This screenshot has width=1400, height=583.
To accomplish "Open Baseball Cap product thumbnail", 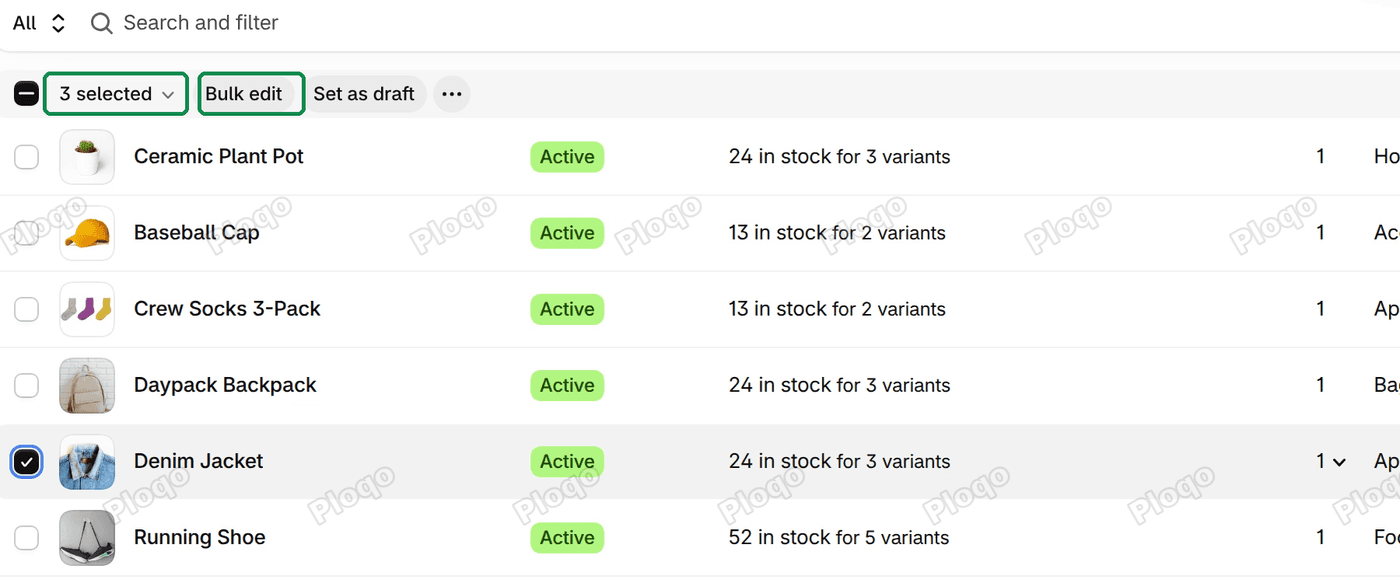I will coord(87,233).
